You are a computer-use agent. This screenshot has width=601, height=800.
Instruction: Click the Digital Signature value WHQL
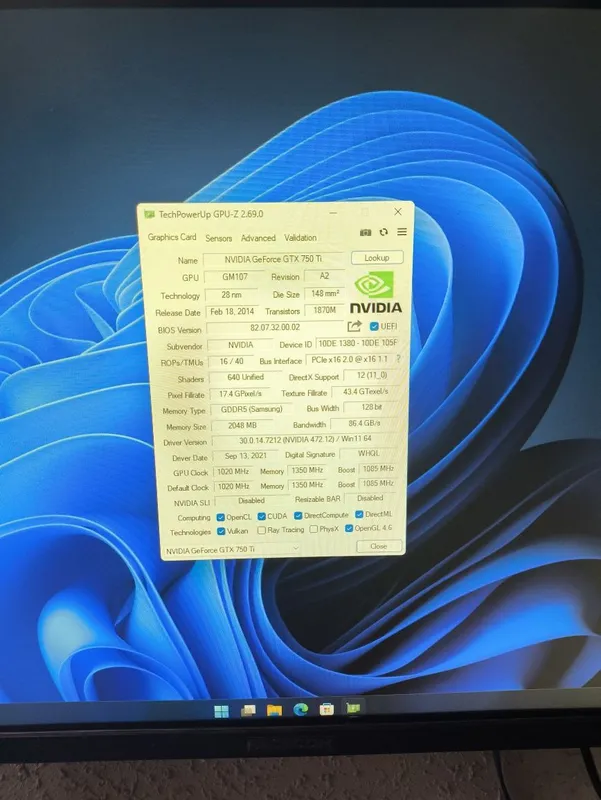click(368, 453)
